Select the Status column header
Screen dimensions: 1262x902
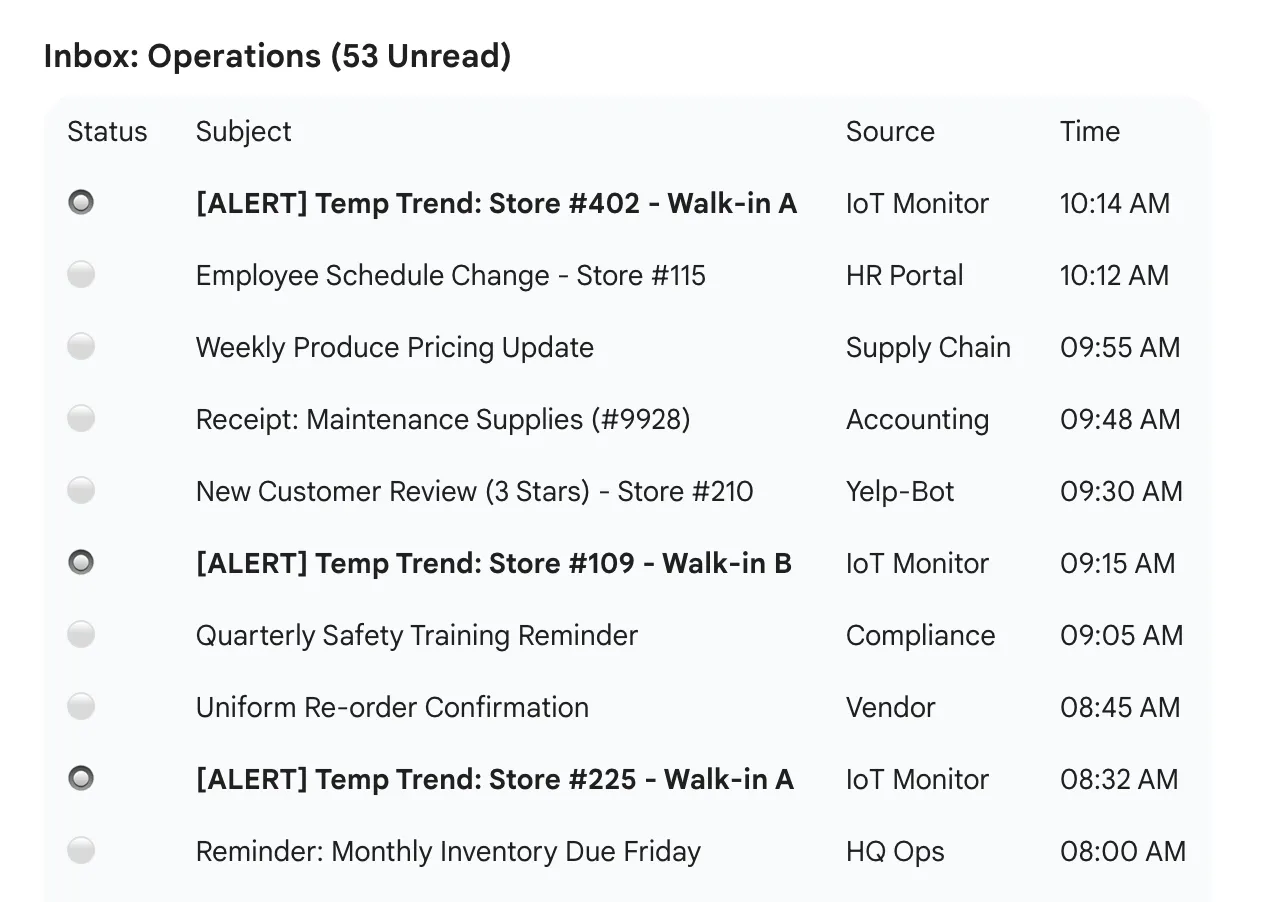click(x=107, y=131)
